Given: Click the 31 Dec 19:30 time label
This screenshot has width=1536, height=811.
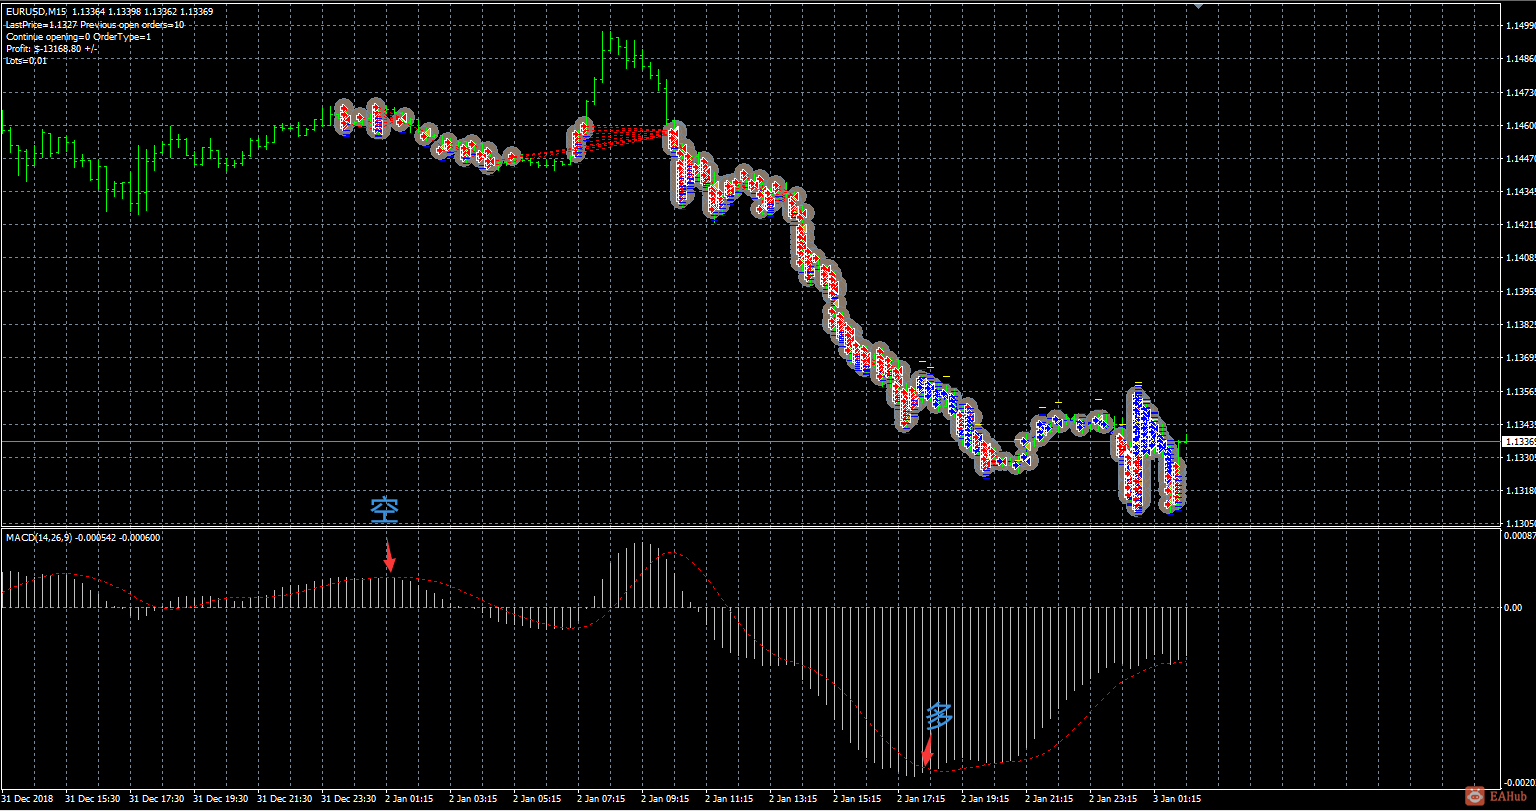Looking at the screenshot, I should click(221, 799).
